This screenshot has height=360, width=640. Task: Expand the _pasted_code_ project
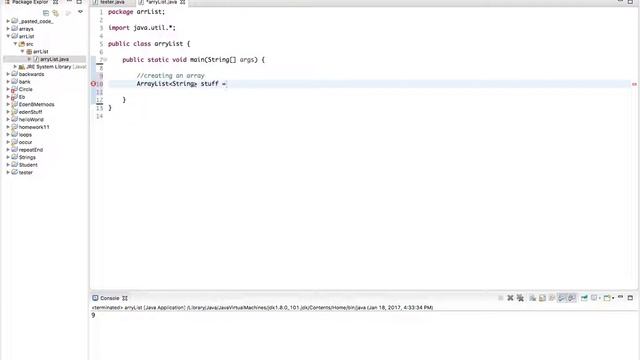click(x=8, y=21)
